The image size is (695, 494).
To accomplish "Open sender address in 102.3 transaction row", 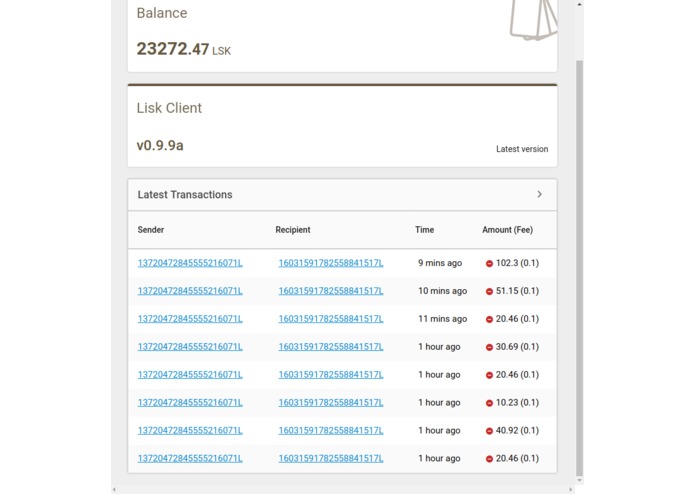I will point(190,263).
